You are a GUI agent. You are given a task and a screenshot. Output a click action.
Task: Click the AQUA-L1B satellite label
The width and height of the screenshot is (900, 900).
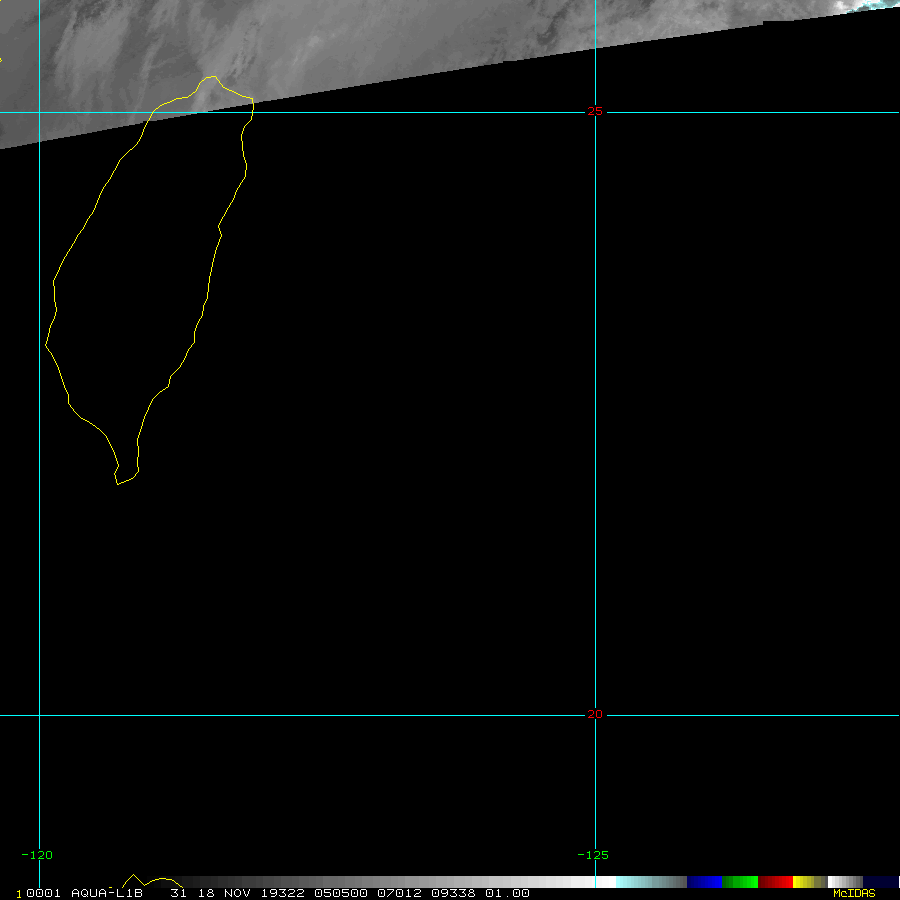click(x=107, y=893)
